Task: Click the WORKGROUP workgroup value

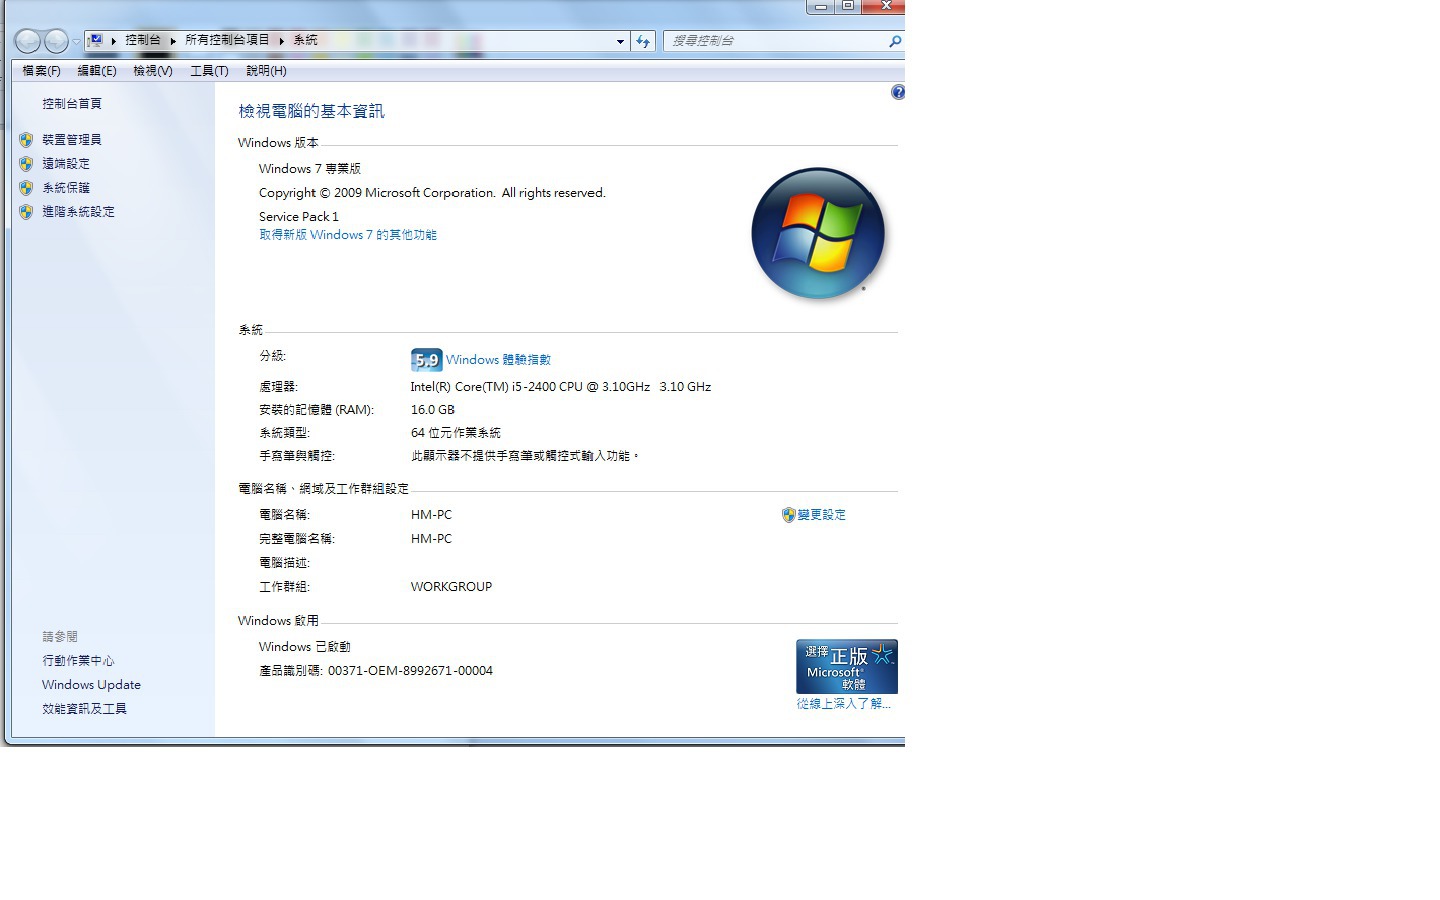Action: [x=451, y=587]
